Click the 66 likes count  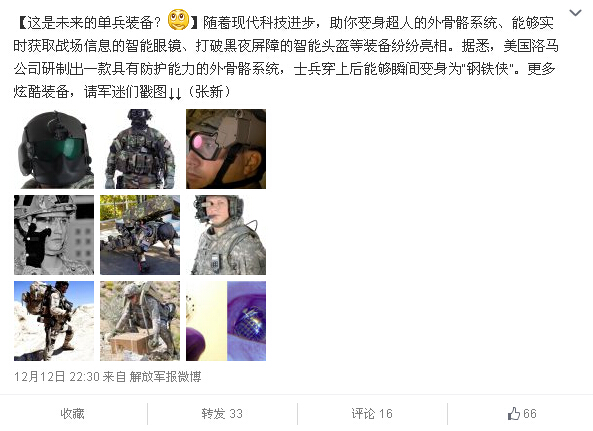(530, 414)
